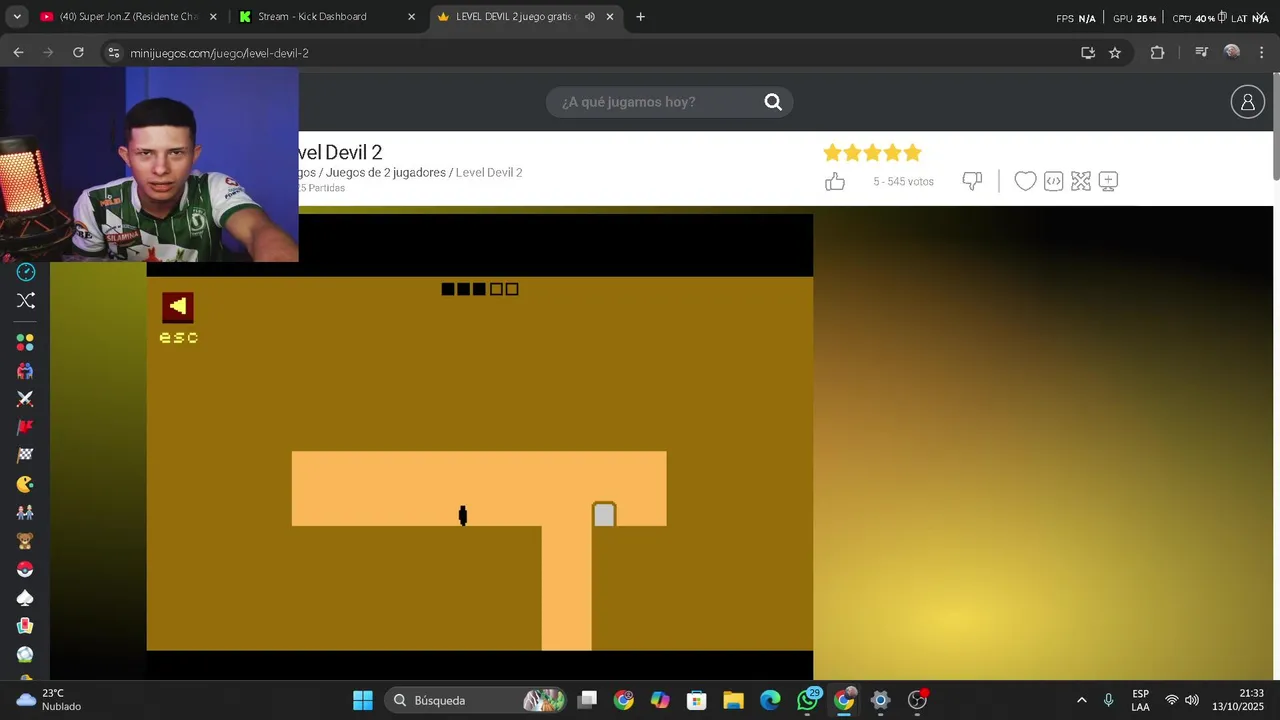Open the game in fullscreen mode
The width and height of the screenshot is (1280, 720).
(1081, 181)
